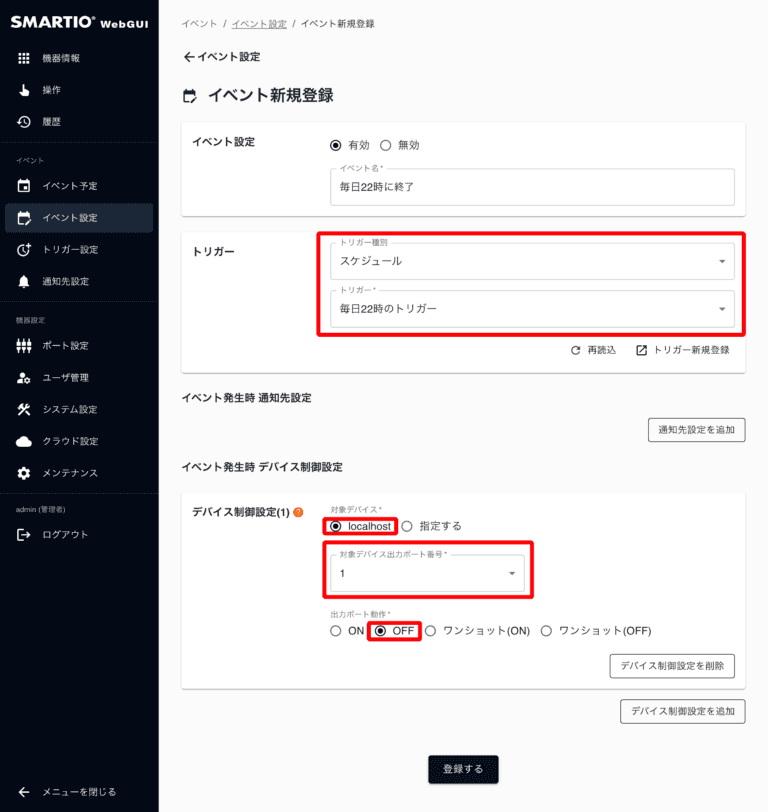Click the ポート設定 sliders icon

pyautogui.click(x=24, y=345)
